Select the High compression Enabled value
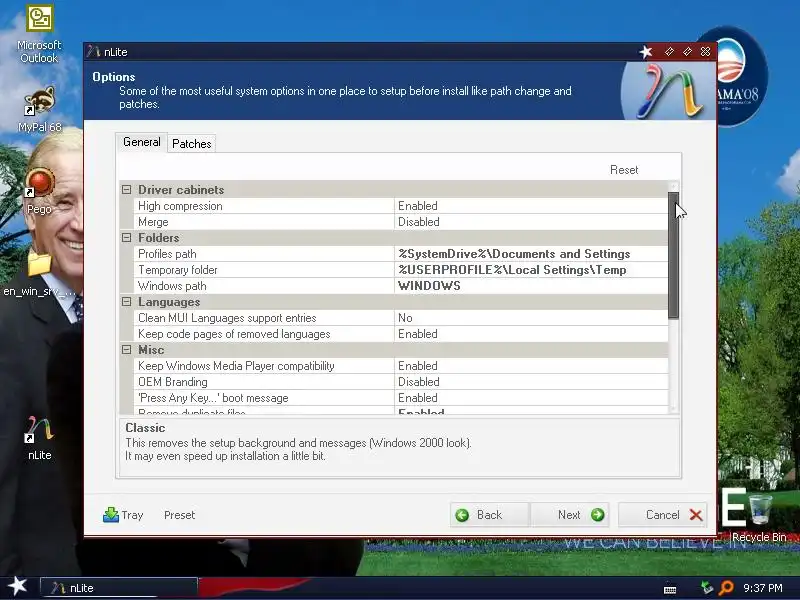800x600 pixels. [x=531, y=206]
